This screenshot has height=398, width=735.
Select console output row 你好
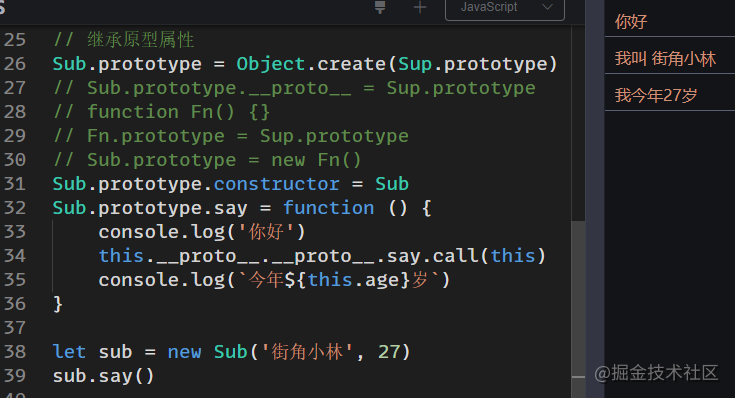(670, 21)
